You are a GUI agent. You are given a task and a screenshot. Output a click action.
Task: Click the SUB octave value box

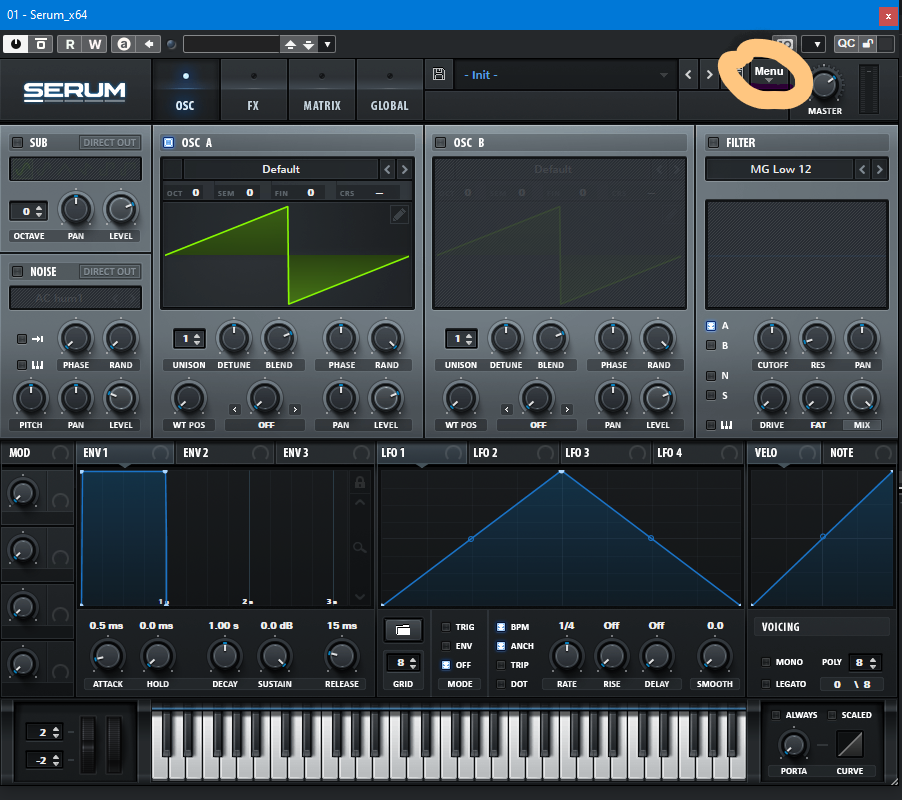click(28, 211)
